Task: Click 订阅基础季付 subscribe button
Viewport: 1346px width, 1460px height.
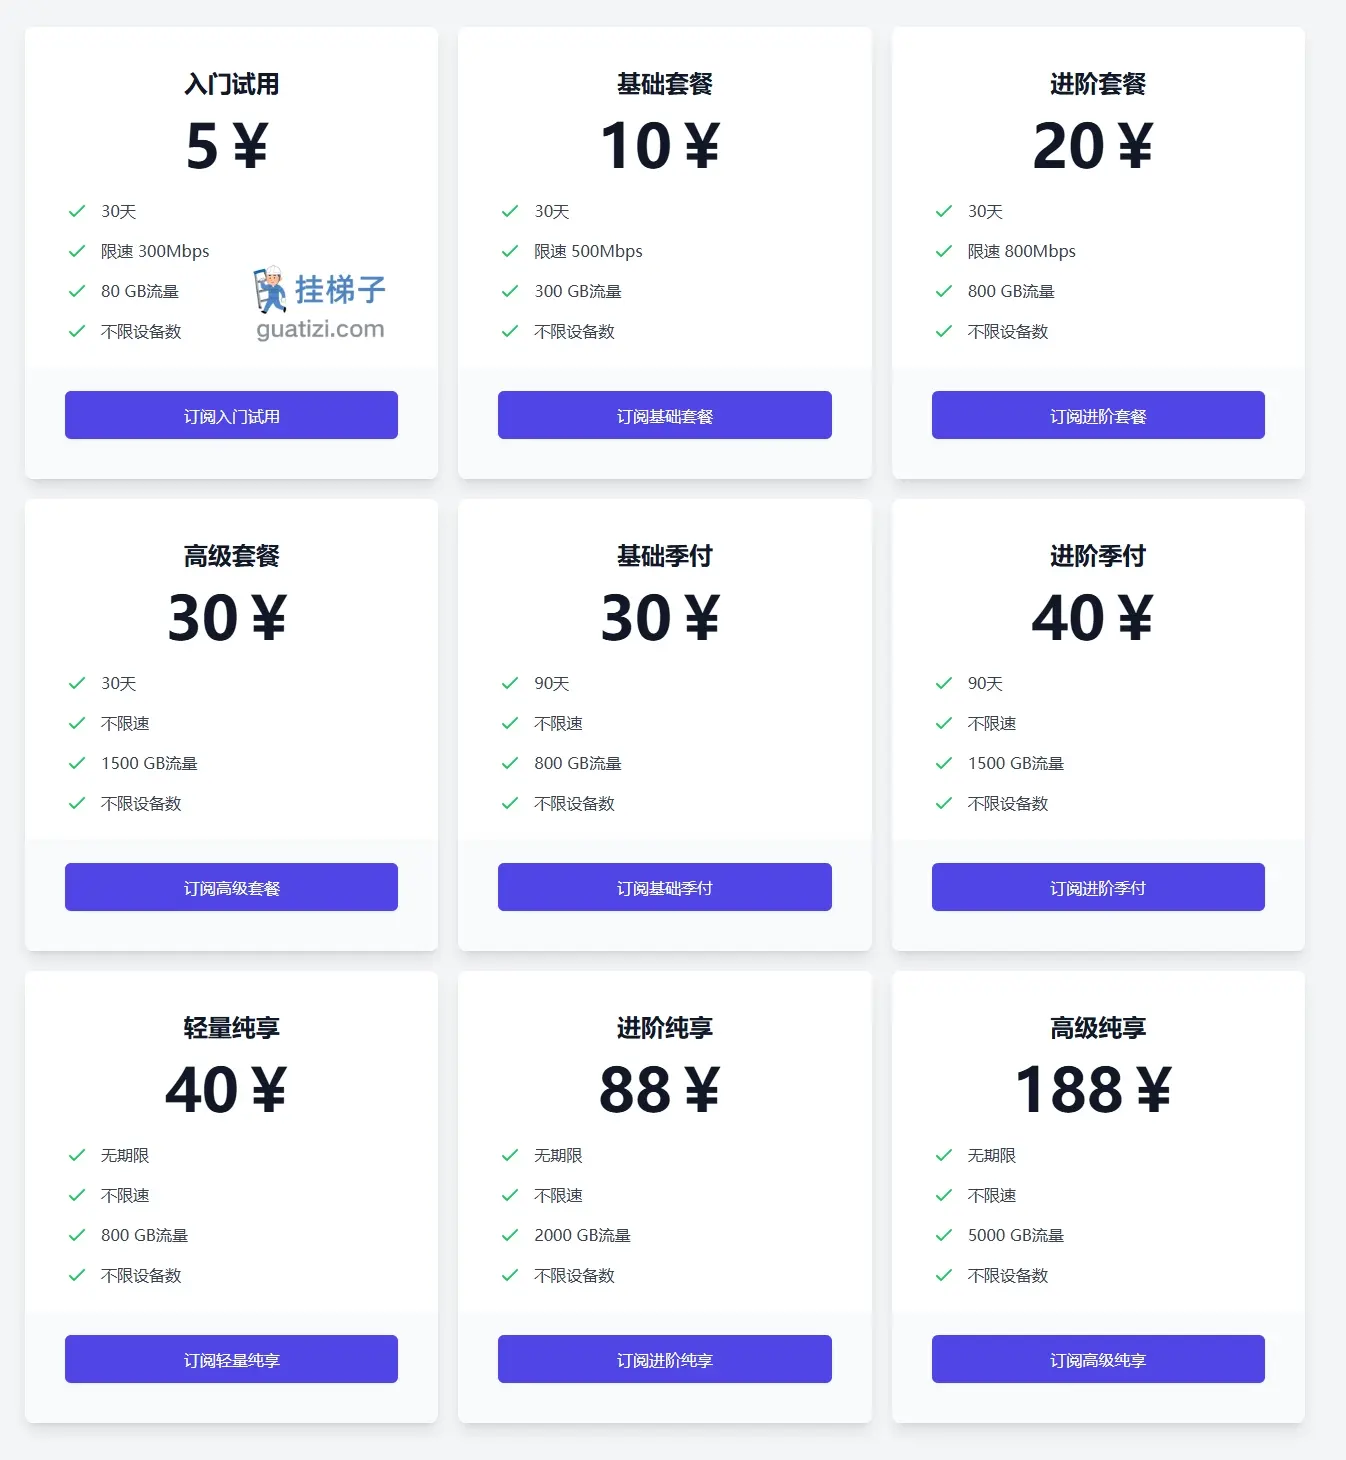Action: pyautogui.click(x=665, y=887)
